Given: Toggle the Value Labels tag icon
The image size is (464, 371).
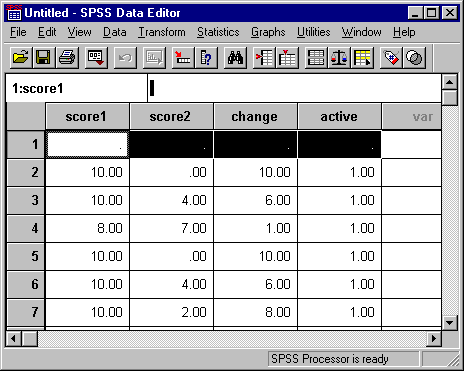Looking at the screenshot, I should pyautogui.click(x=391, y=58).
